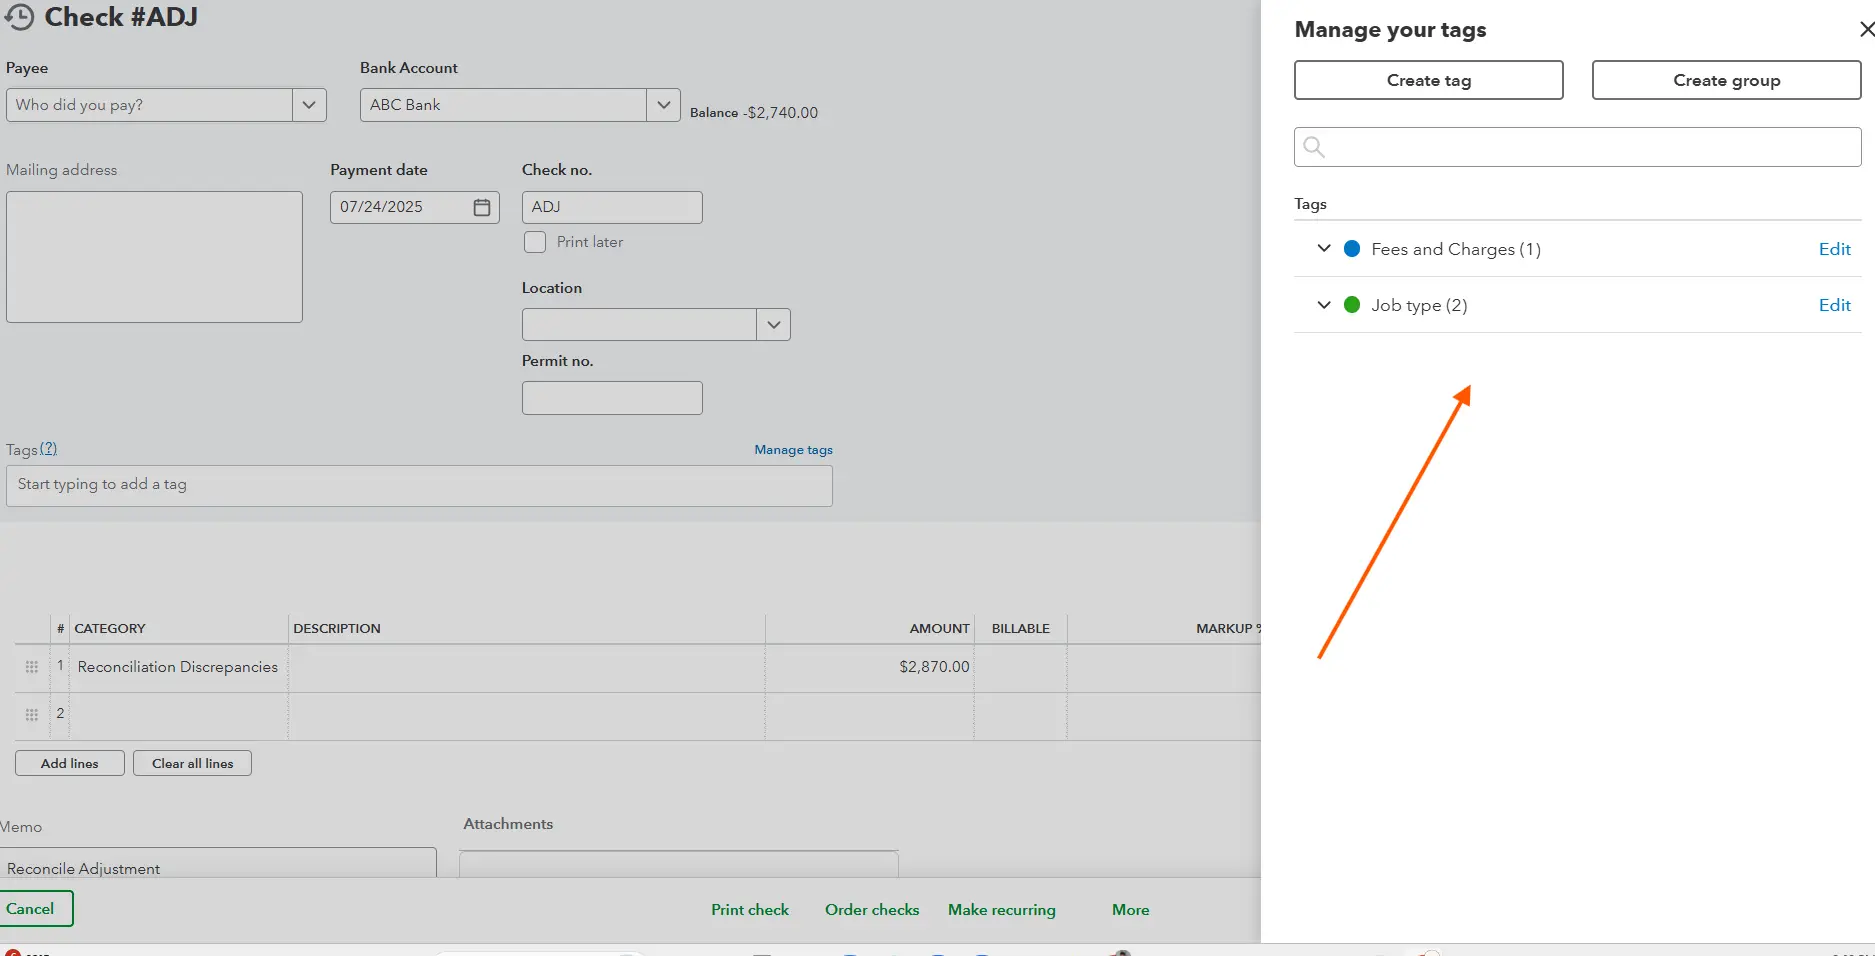Click the check history clock icon

pos(19,17)
